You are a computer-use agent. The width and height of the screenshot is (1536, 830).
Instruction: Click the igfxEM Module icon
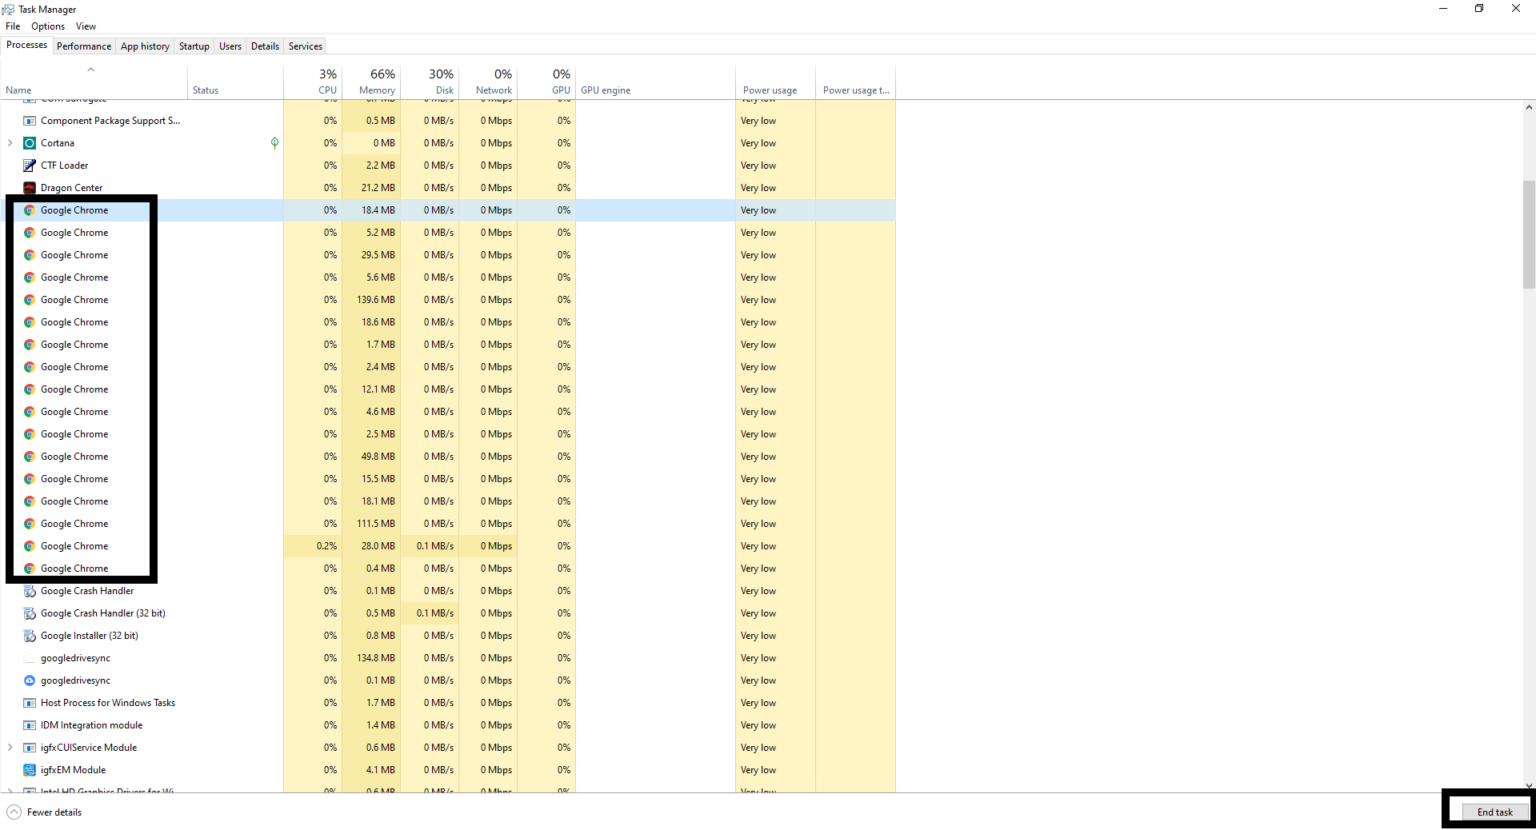point(31,770)
